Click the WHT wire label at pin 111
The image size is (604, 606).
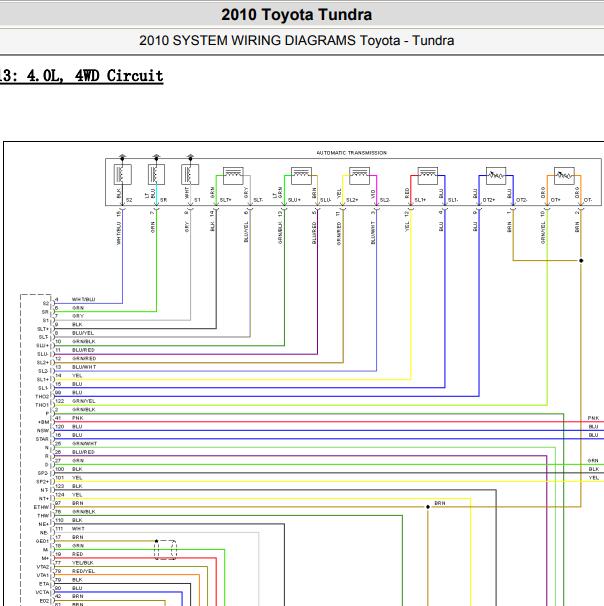tap(78, 528)
